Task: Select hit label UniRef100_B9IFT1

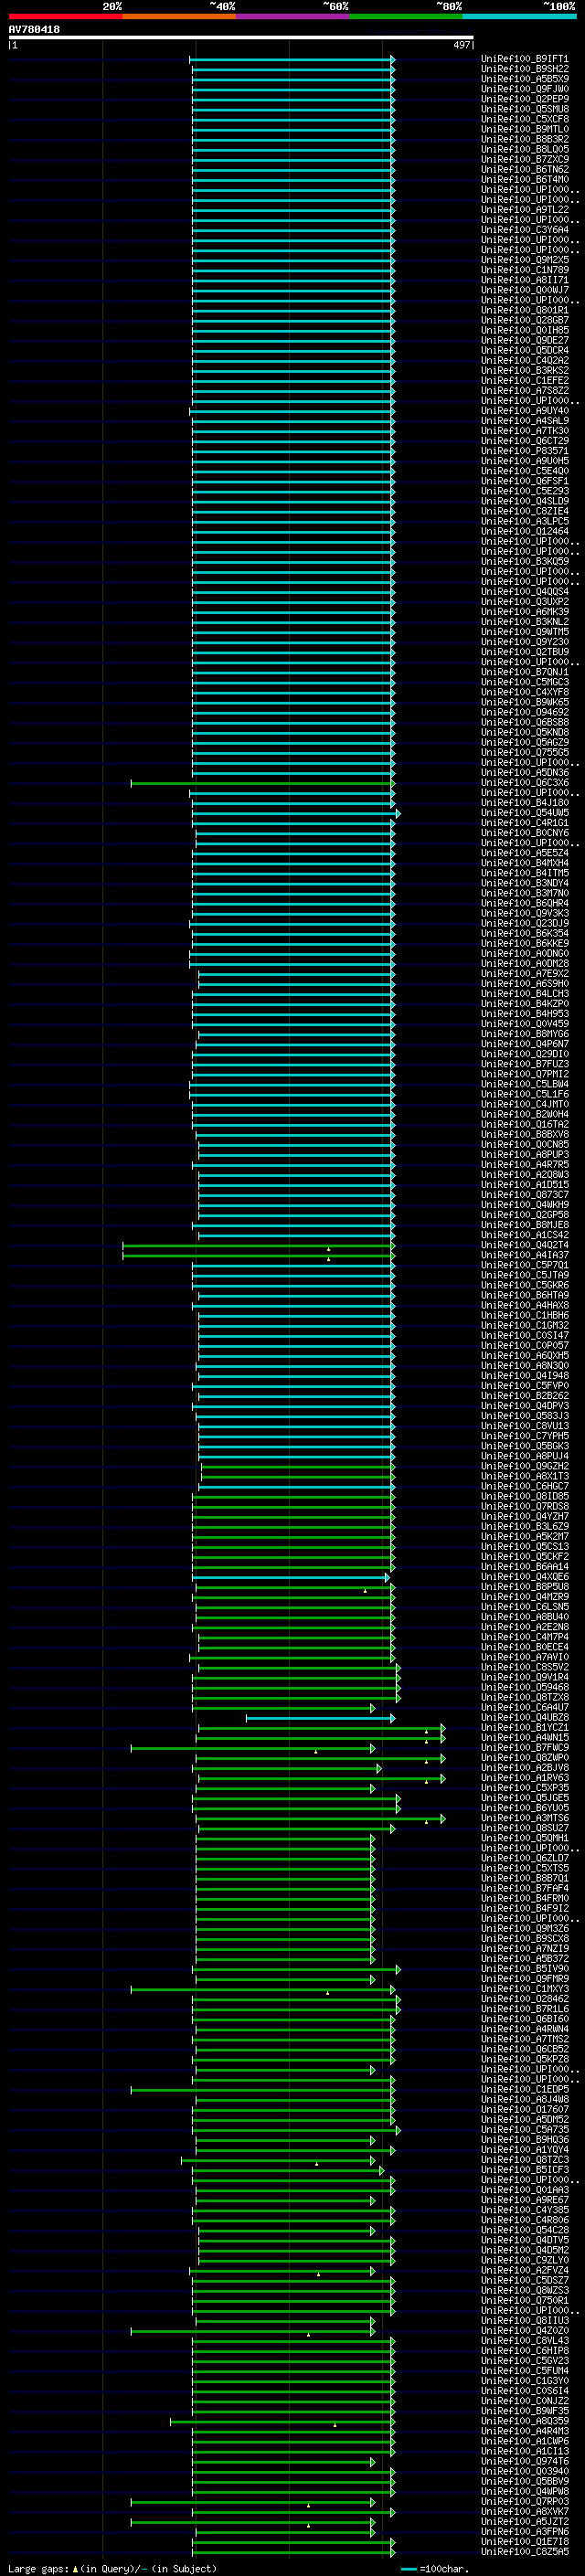Action: click(525, 59)
